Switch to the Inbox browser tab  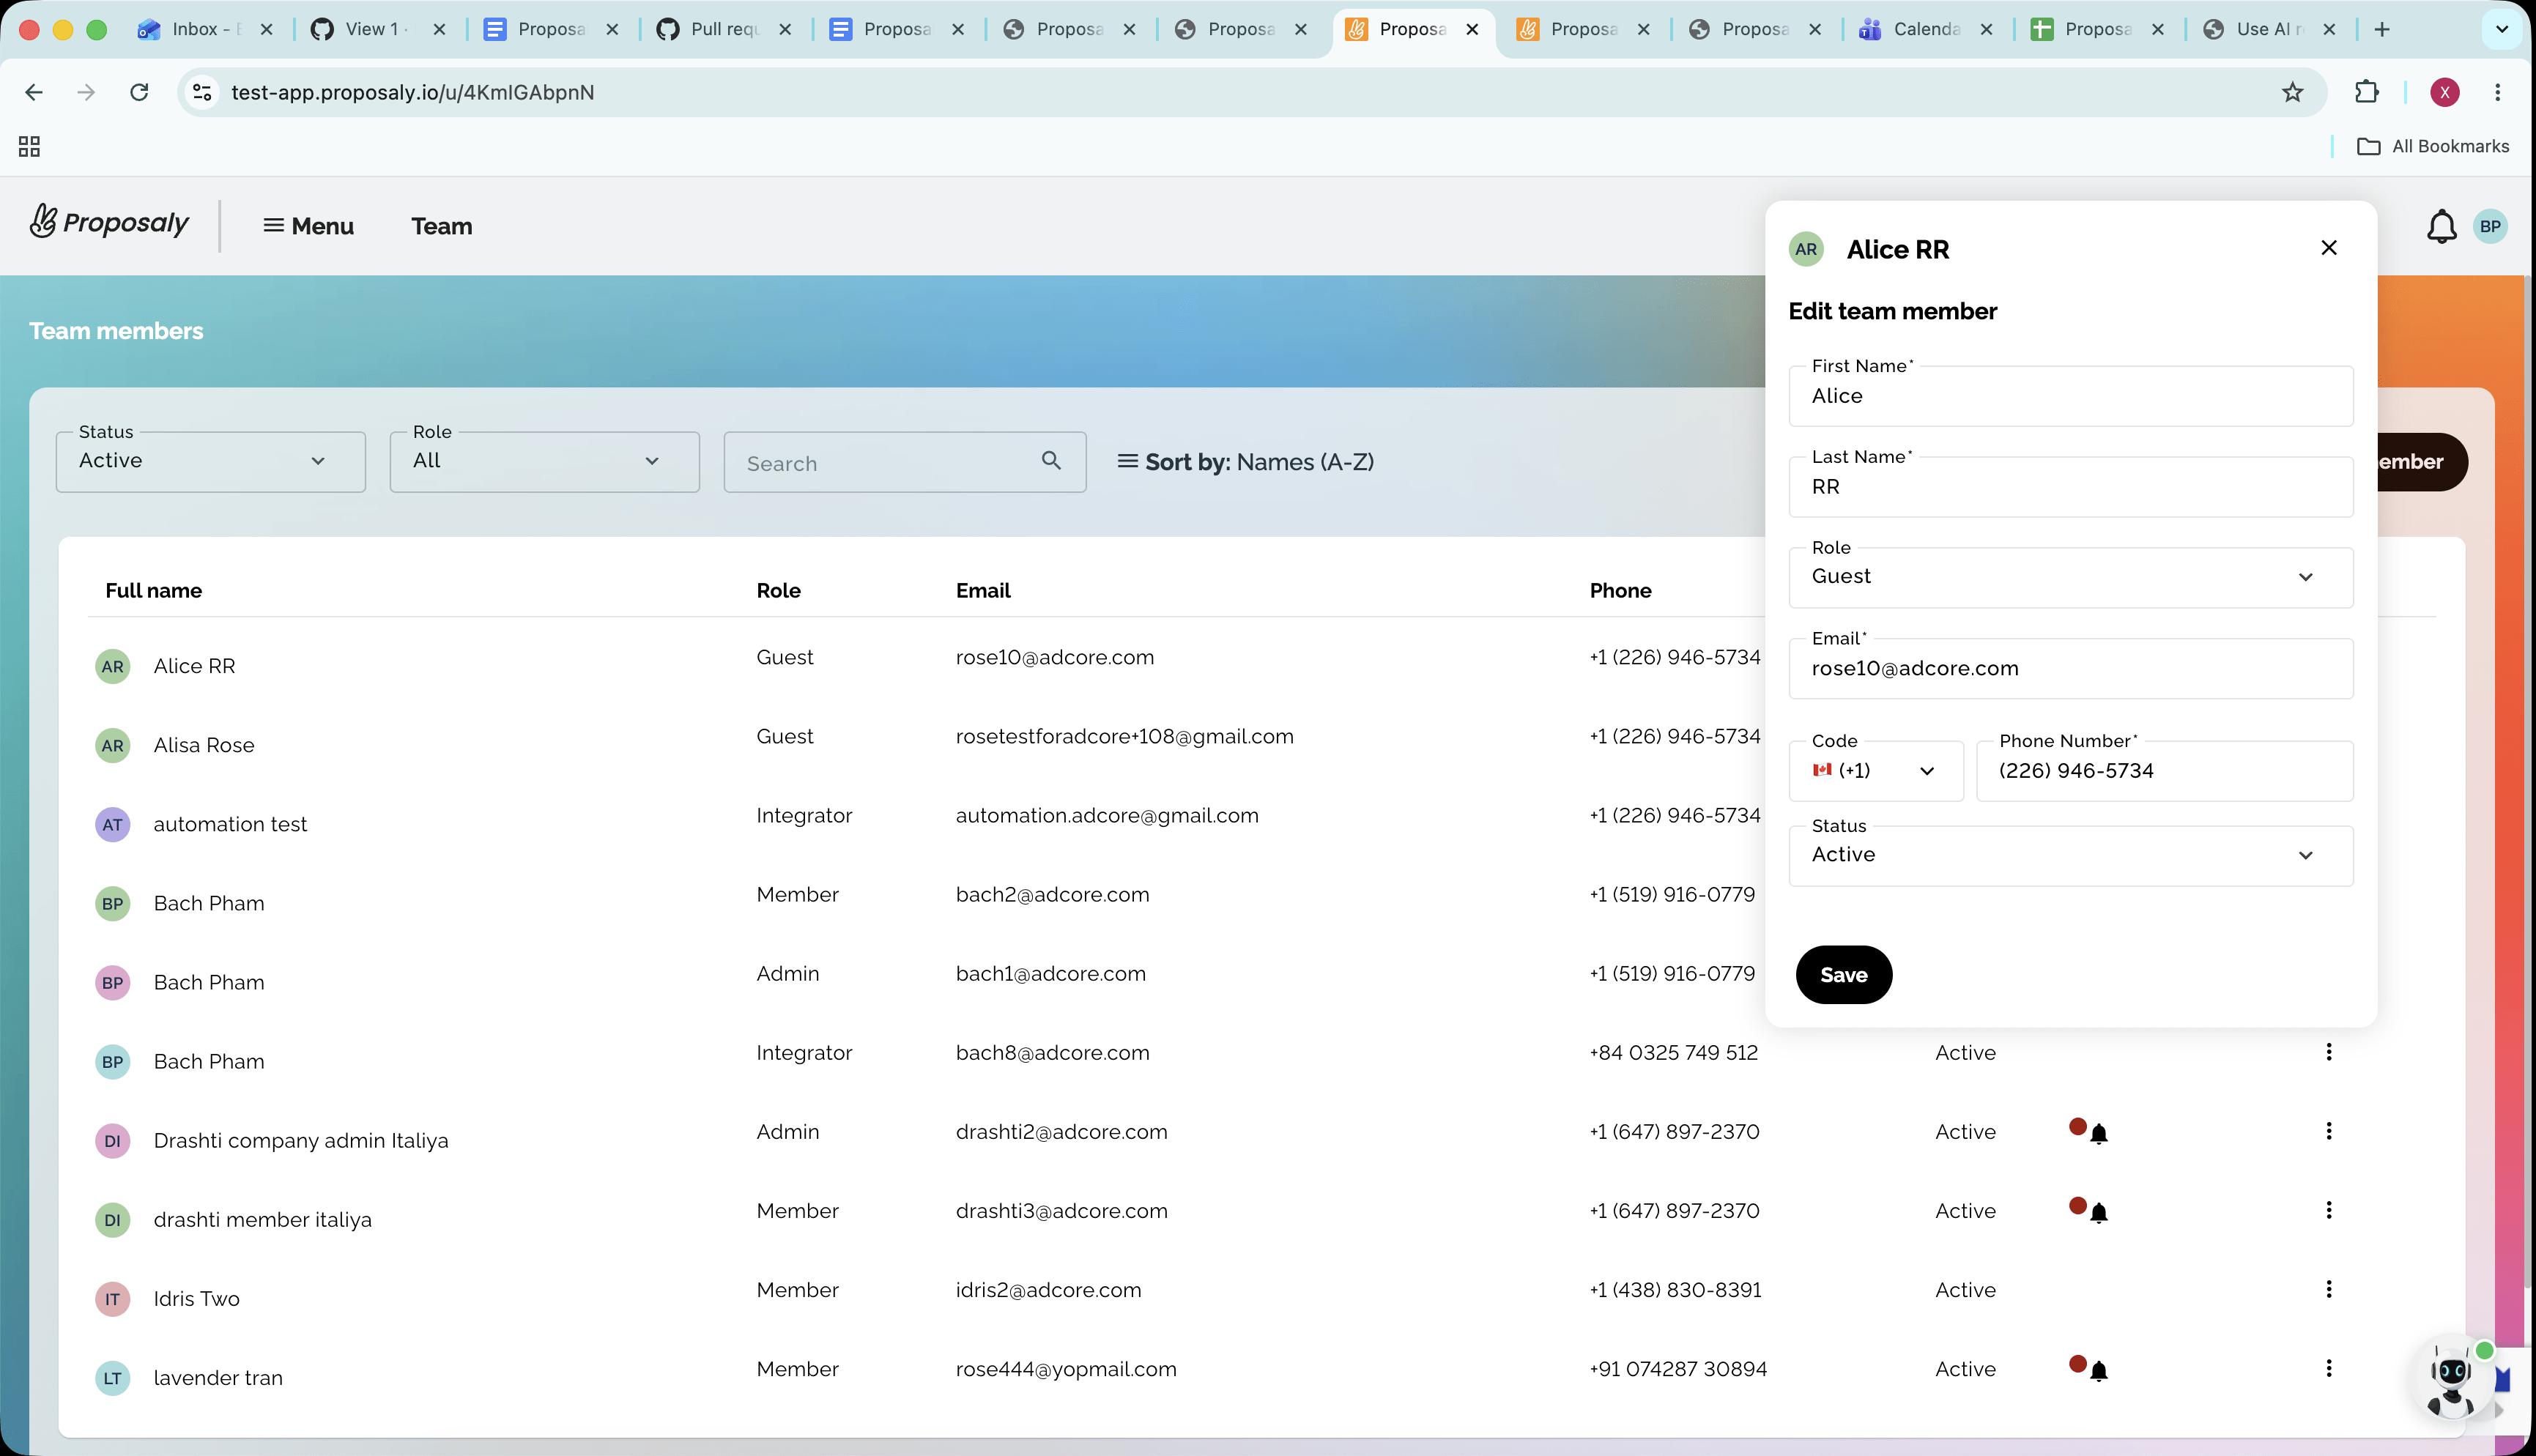point(205,29)
